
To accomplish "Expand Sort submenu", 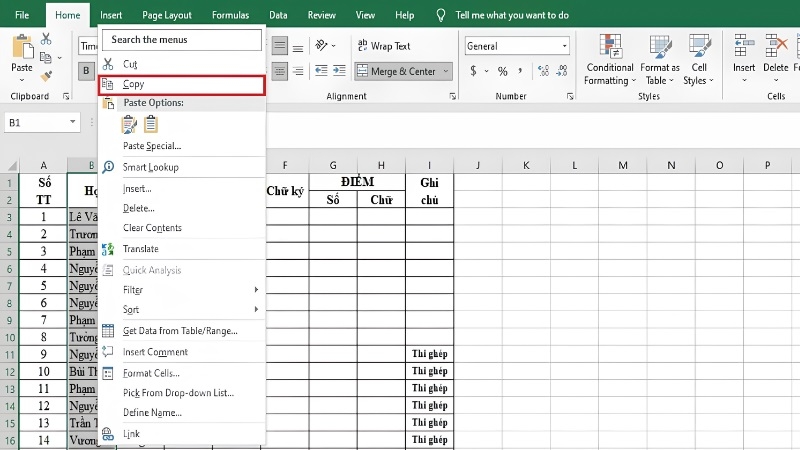I will point(182,310).
